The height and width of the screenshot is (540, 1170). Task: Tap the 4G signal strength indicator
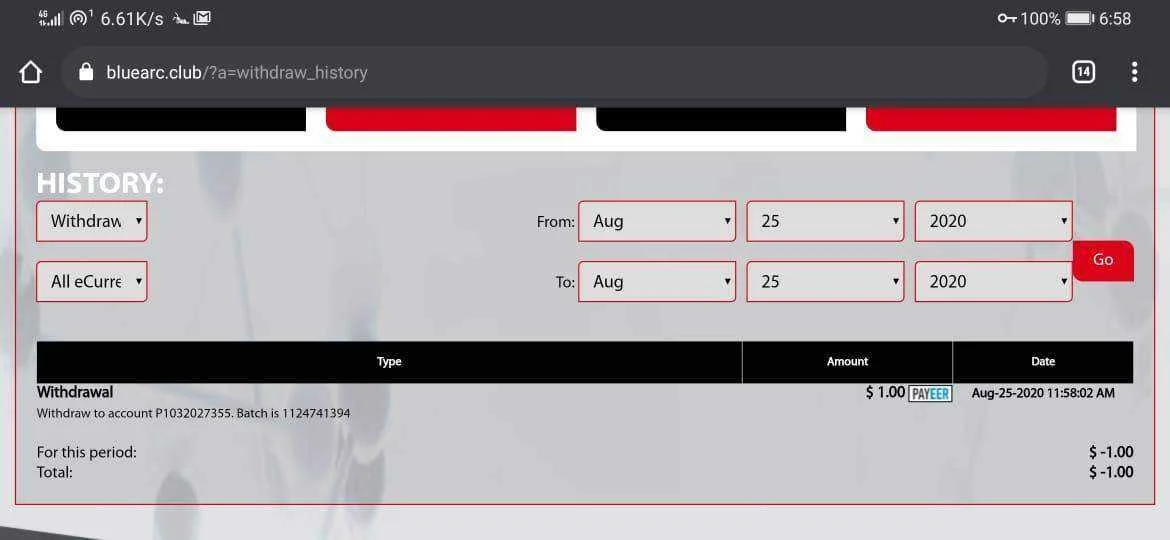click(51, 18)
